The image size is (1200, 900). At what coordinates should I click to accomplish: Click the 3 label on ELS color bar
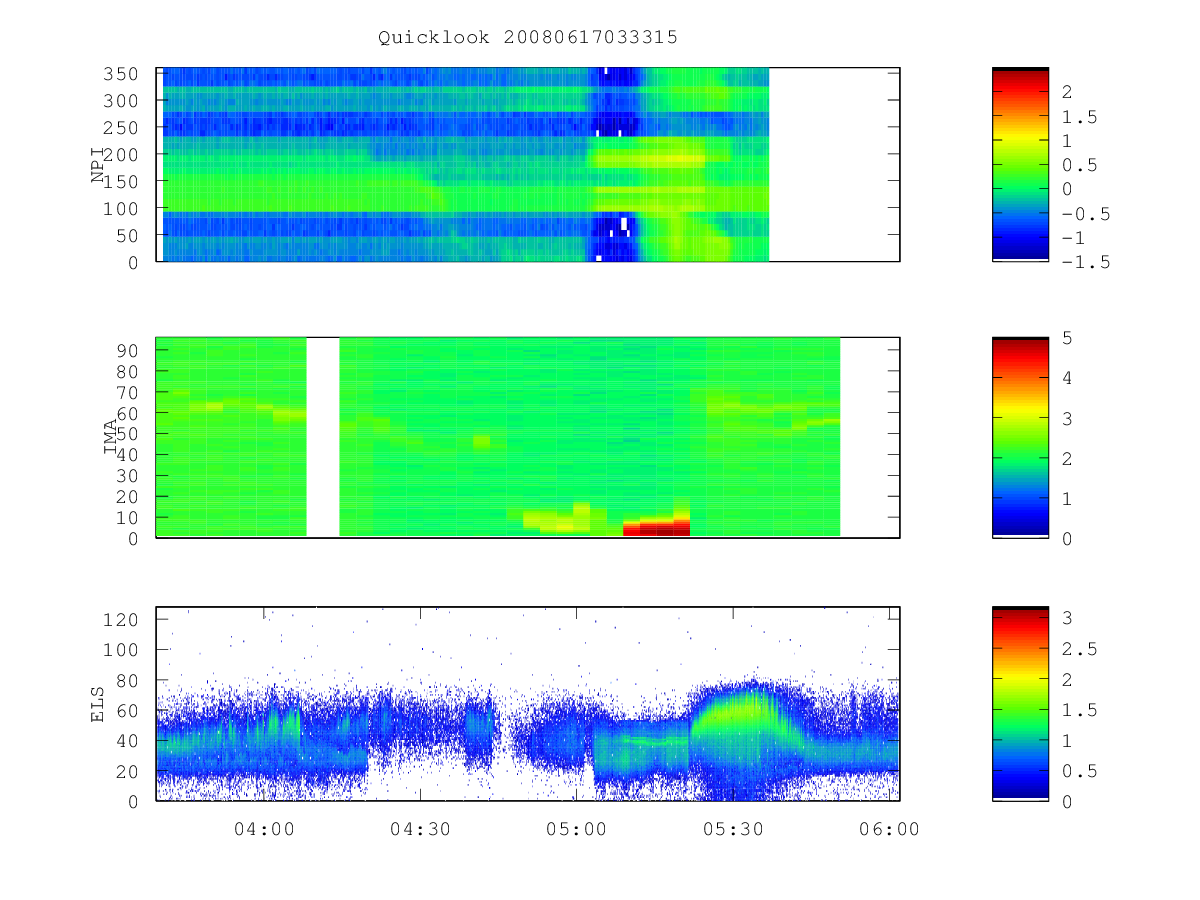point(1066,619)
